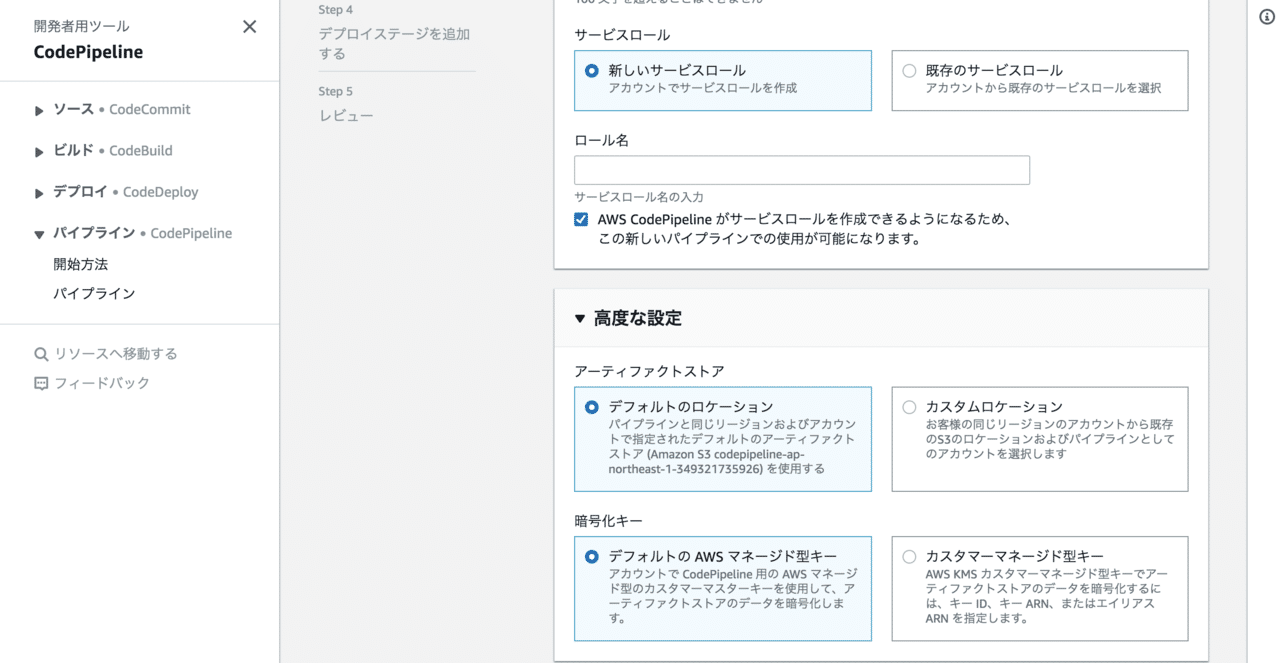Select 新しいサービスロール radio button
Image resolution: width=1280 pixels, height=663 pixels.
591,71
